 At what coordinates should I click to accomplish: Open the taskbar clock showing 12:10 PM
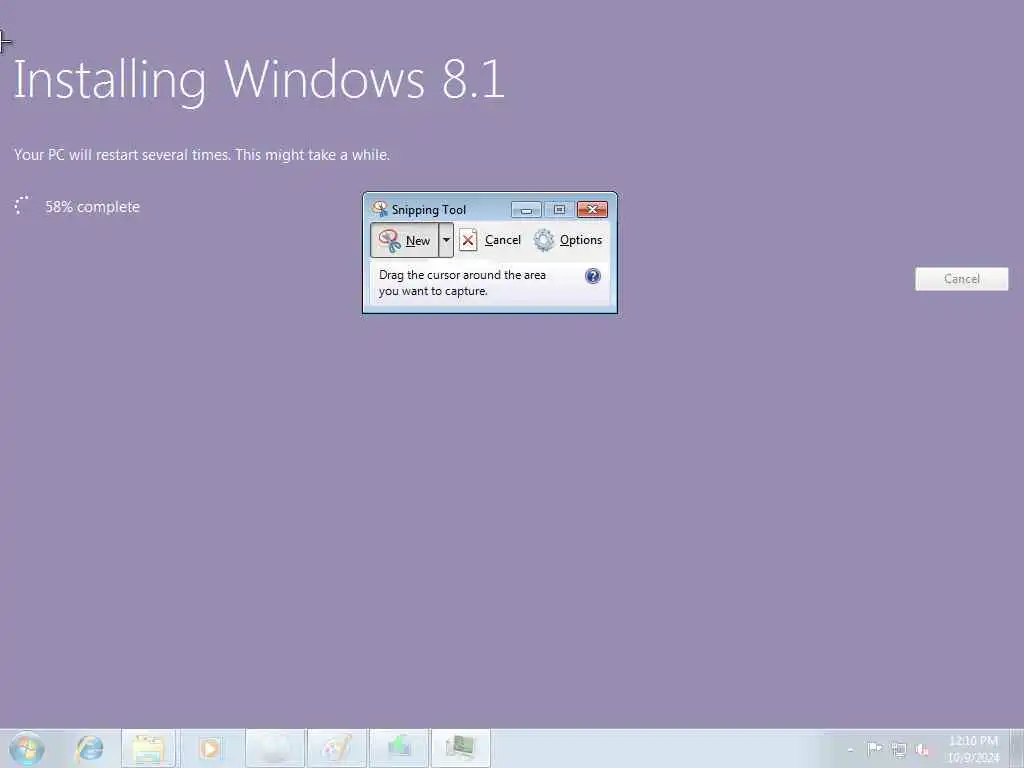click(x=973, y=748)
